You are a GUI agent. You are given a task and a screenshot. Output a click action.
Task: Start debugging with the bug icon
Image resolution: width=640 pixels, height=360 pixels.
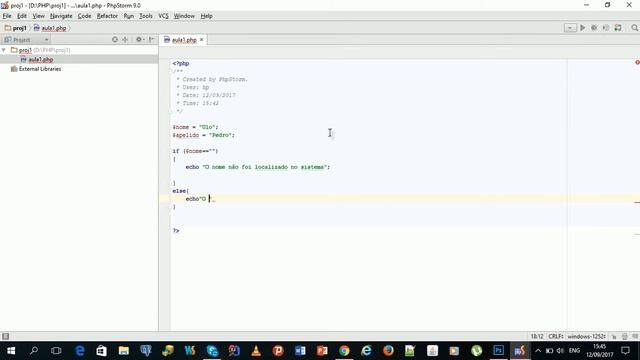click(x=594, y=28)
